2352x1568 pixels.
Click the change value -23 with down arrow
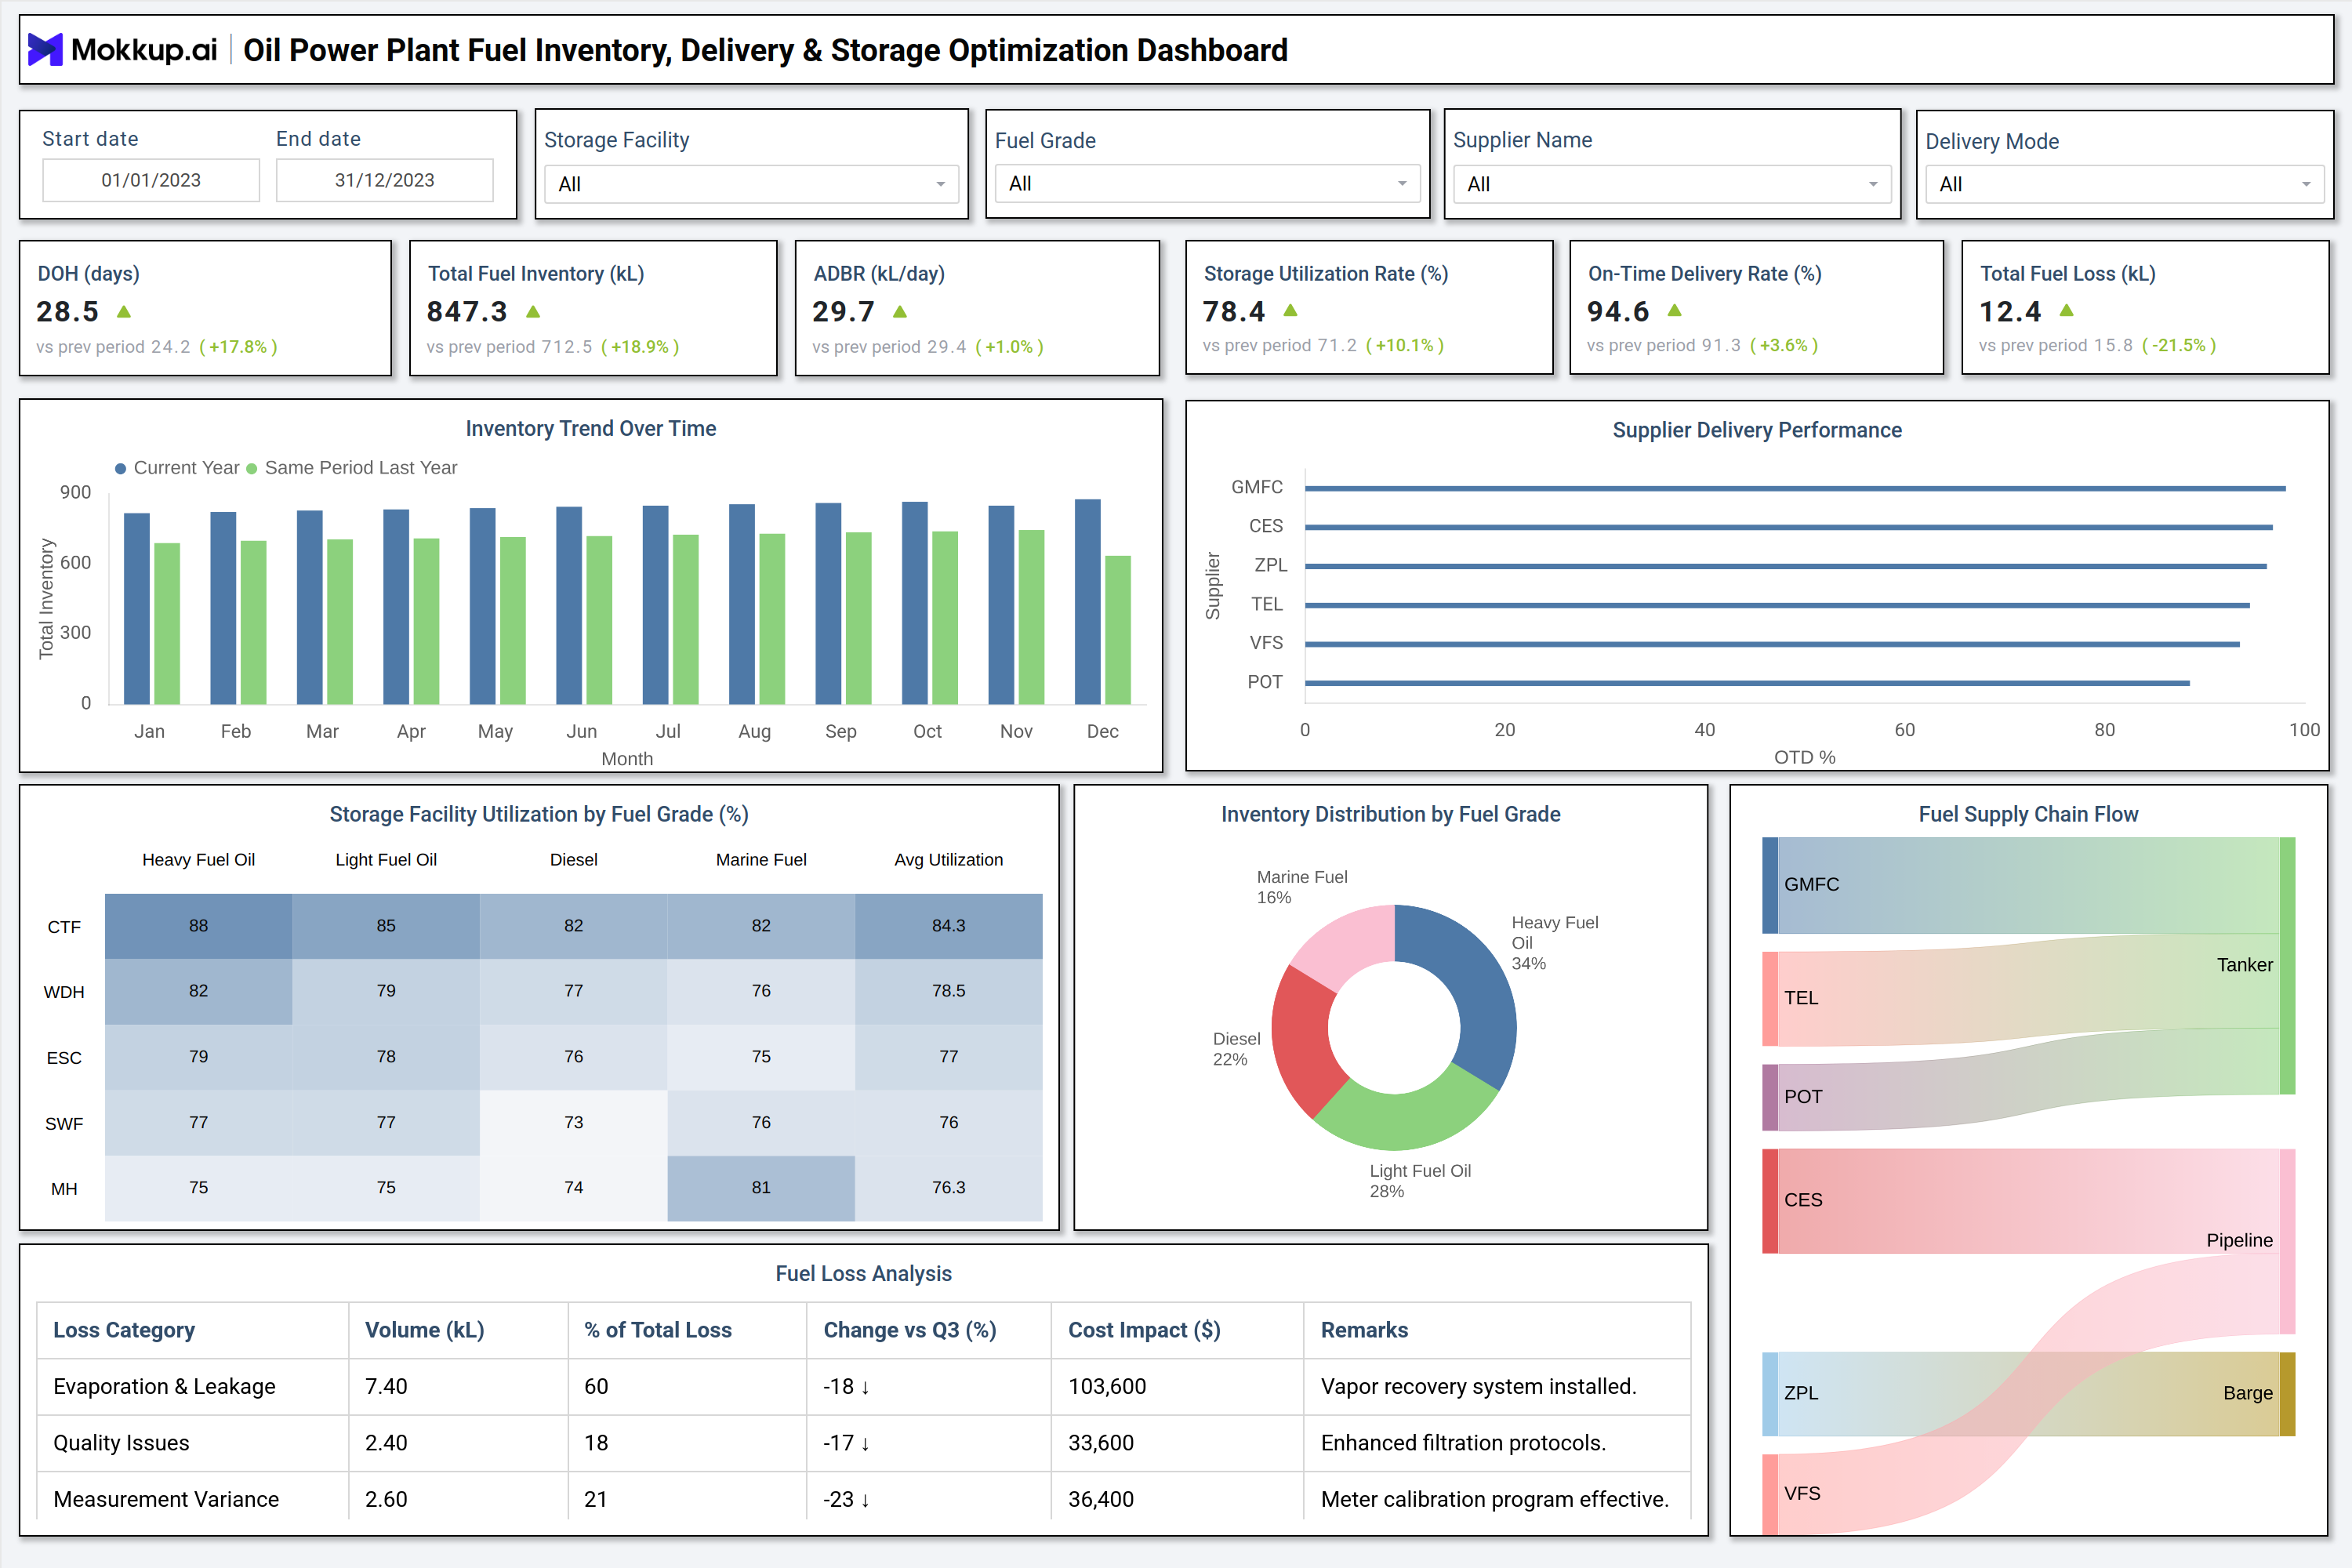[847, 1499]
